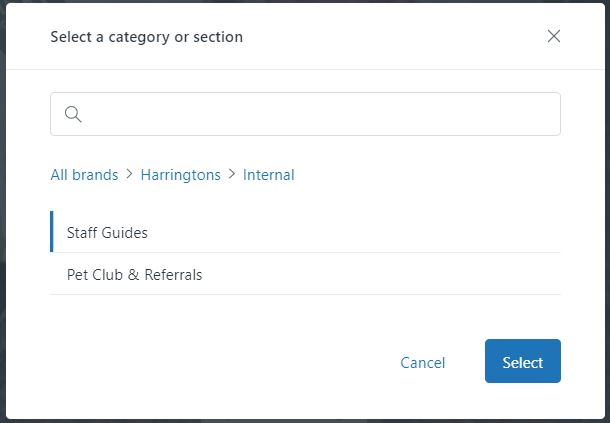Viewport: 610px width, 423px height.
Task: Close the category selection dialog
Action: click(x=554, y=37)
